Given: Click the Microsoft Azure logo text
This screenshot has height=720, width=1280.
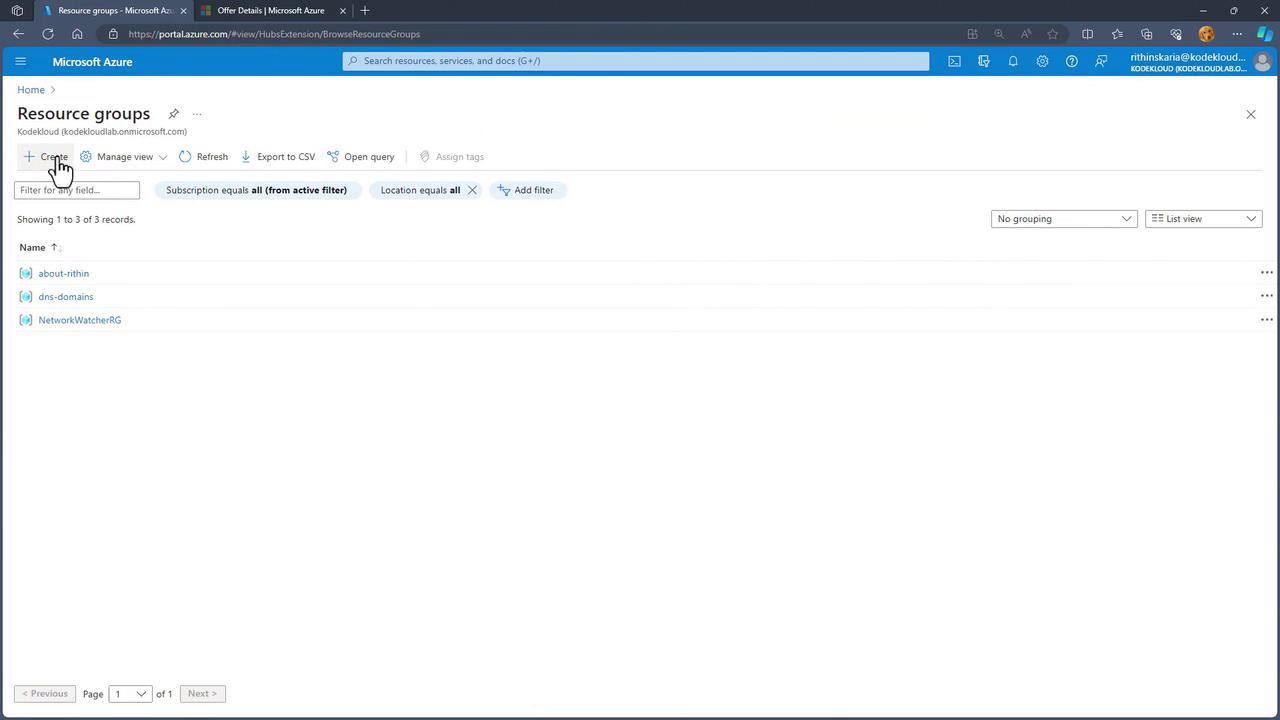Looking at the screenshot, I should tap(92, 62).
